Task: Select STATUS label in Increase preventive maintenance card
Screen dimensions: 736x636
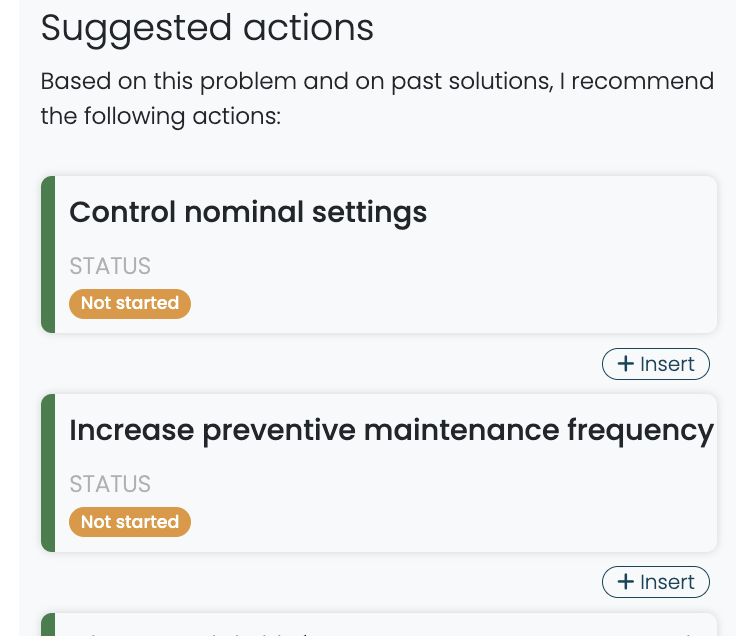Action: coord(110,484)
